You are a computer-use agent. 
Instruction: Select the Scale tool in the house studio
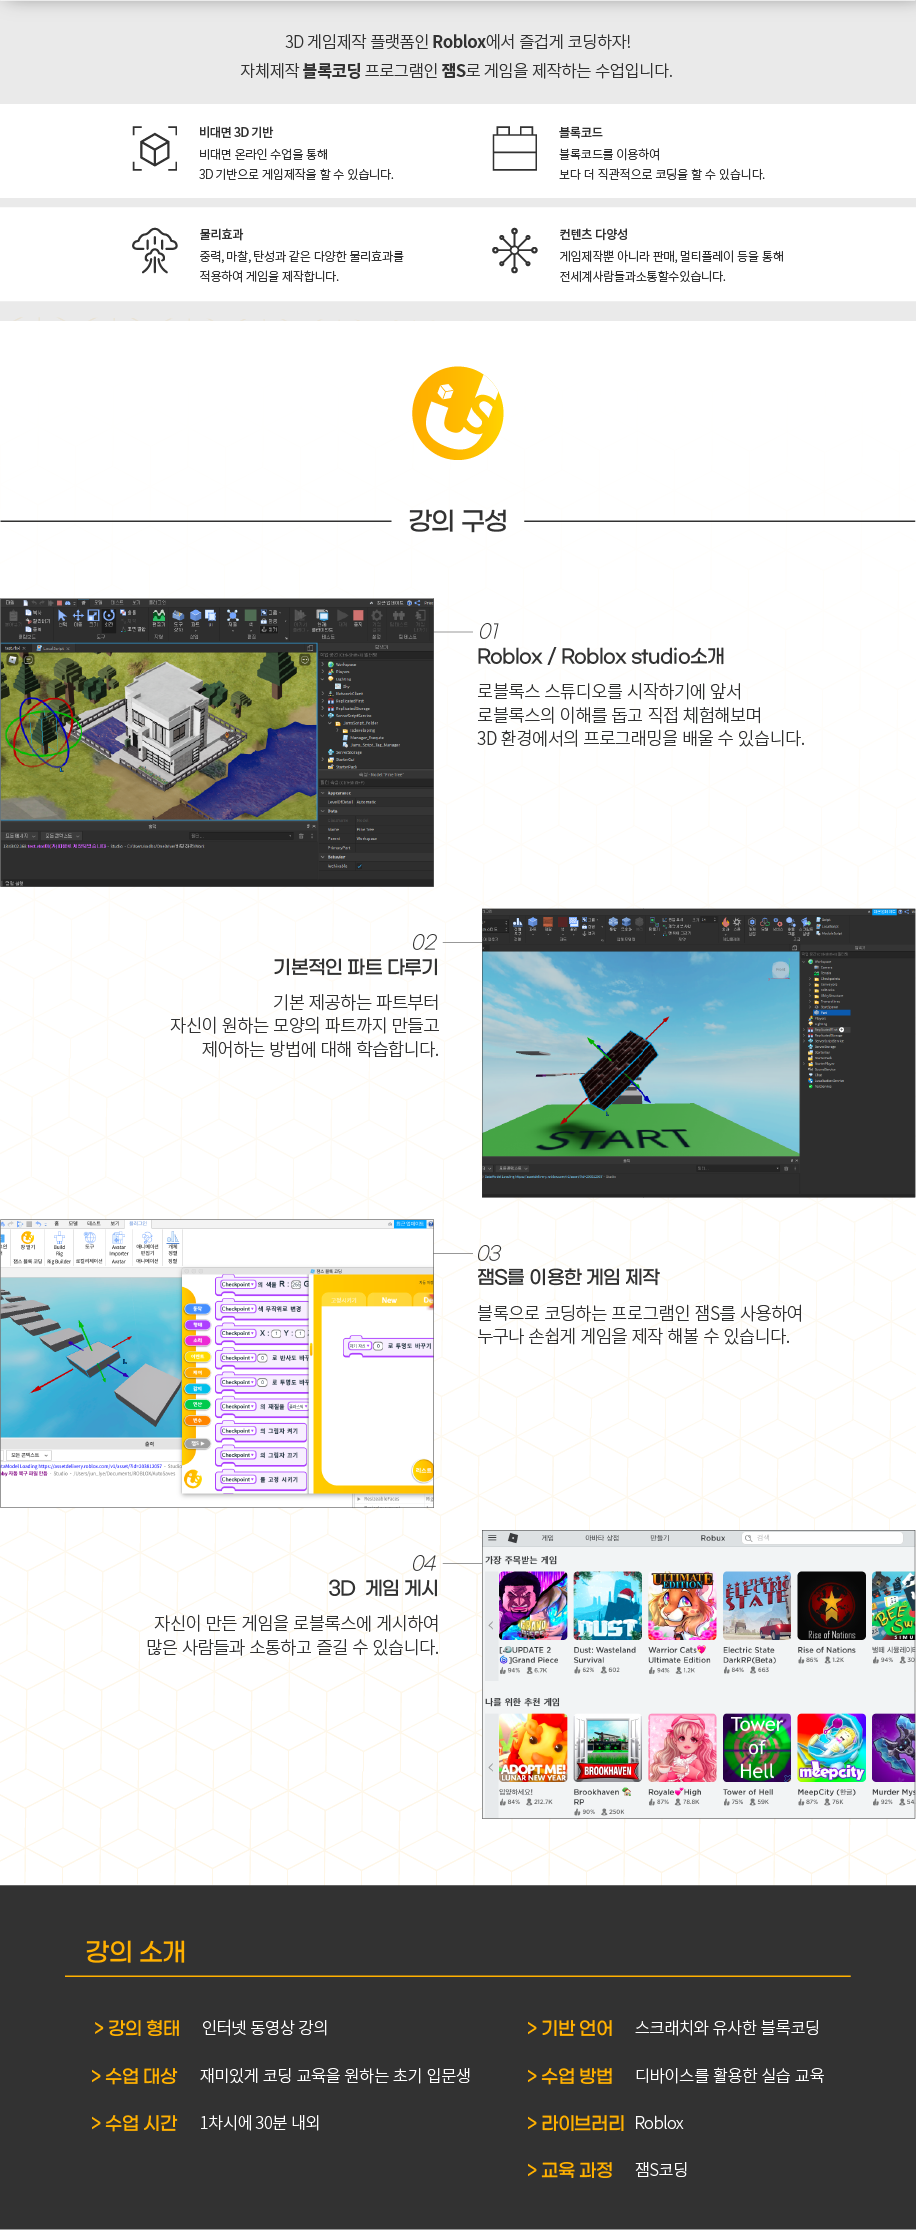point(93,617)
